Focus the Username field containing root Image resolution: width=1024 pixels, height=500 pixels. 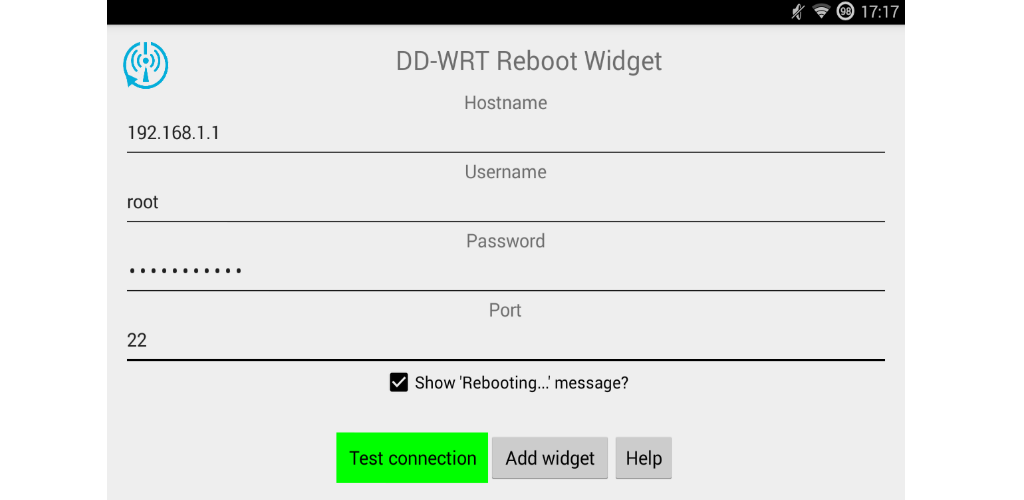point(505,203)
